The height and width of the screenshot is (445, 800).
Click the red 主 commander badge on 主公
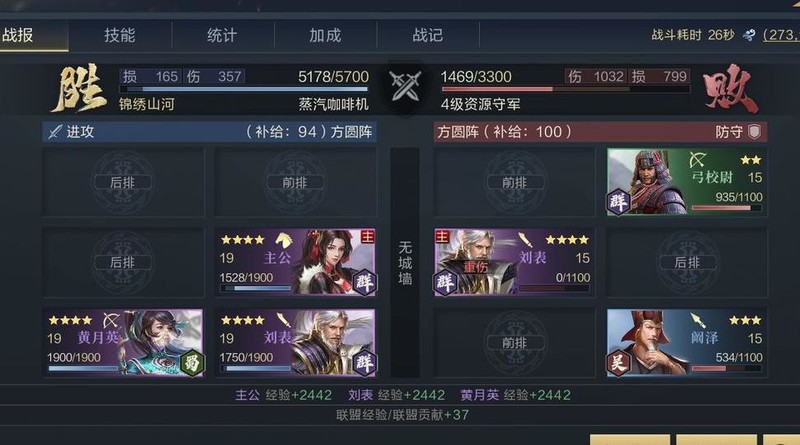click(x=367, y=236)
